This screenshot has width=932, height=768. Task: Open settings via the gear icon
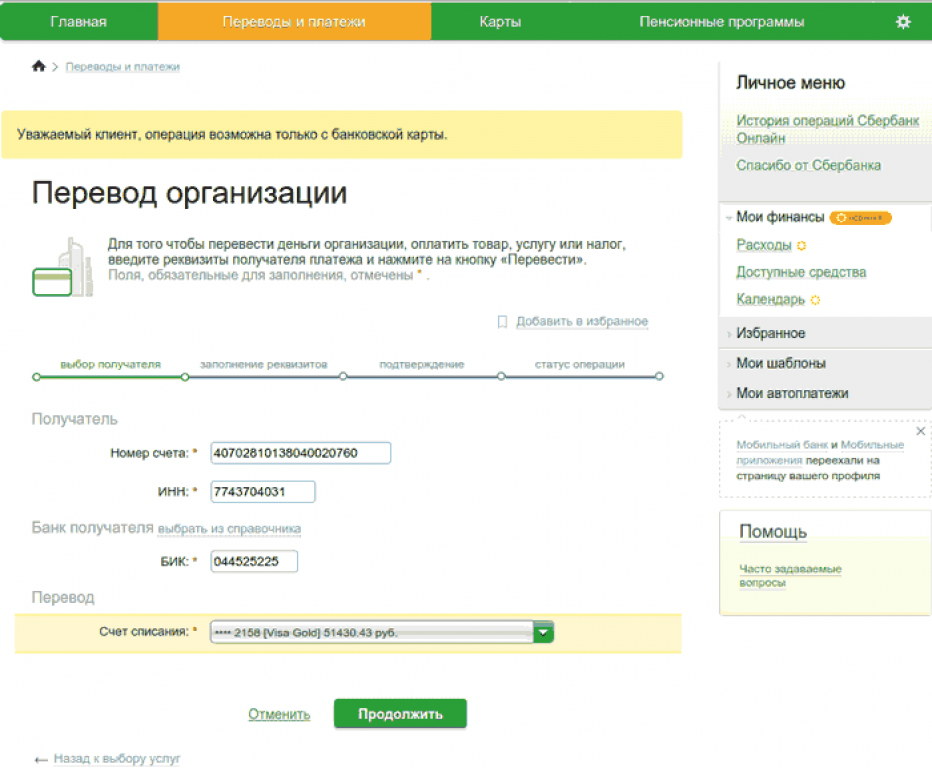tap(903, 21)
